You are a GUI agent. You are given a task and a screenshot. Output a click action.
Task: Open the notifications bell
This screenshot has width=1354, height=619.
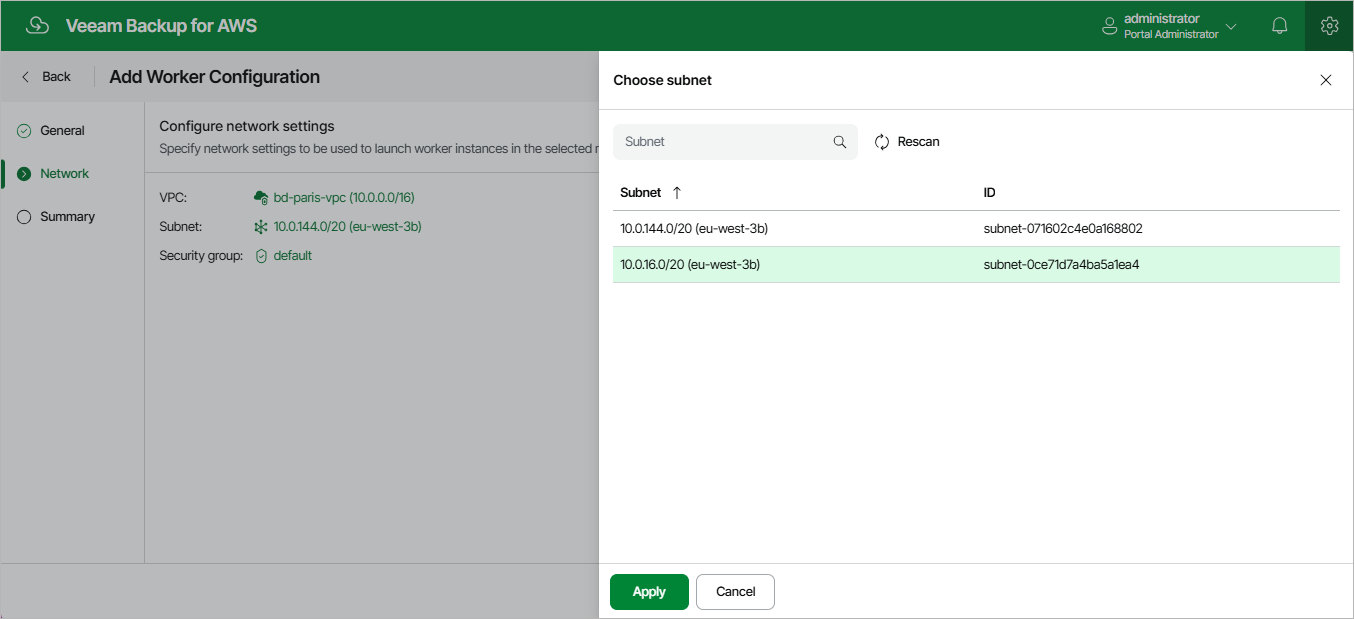(x=1279, y=26)
